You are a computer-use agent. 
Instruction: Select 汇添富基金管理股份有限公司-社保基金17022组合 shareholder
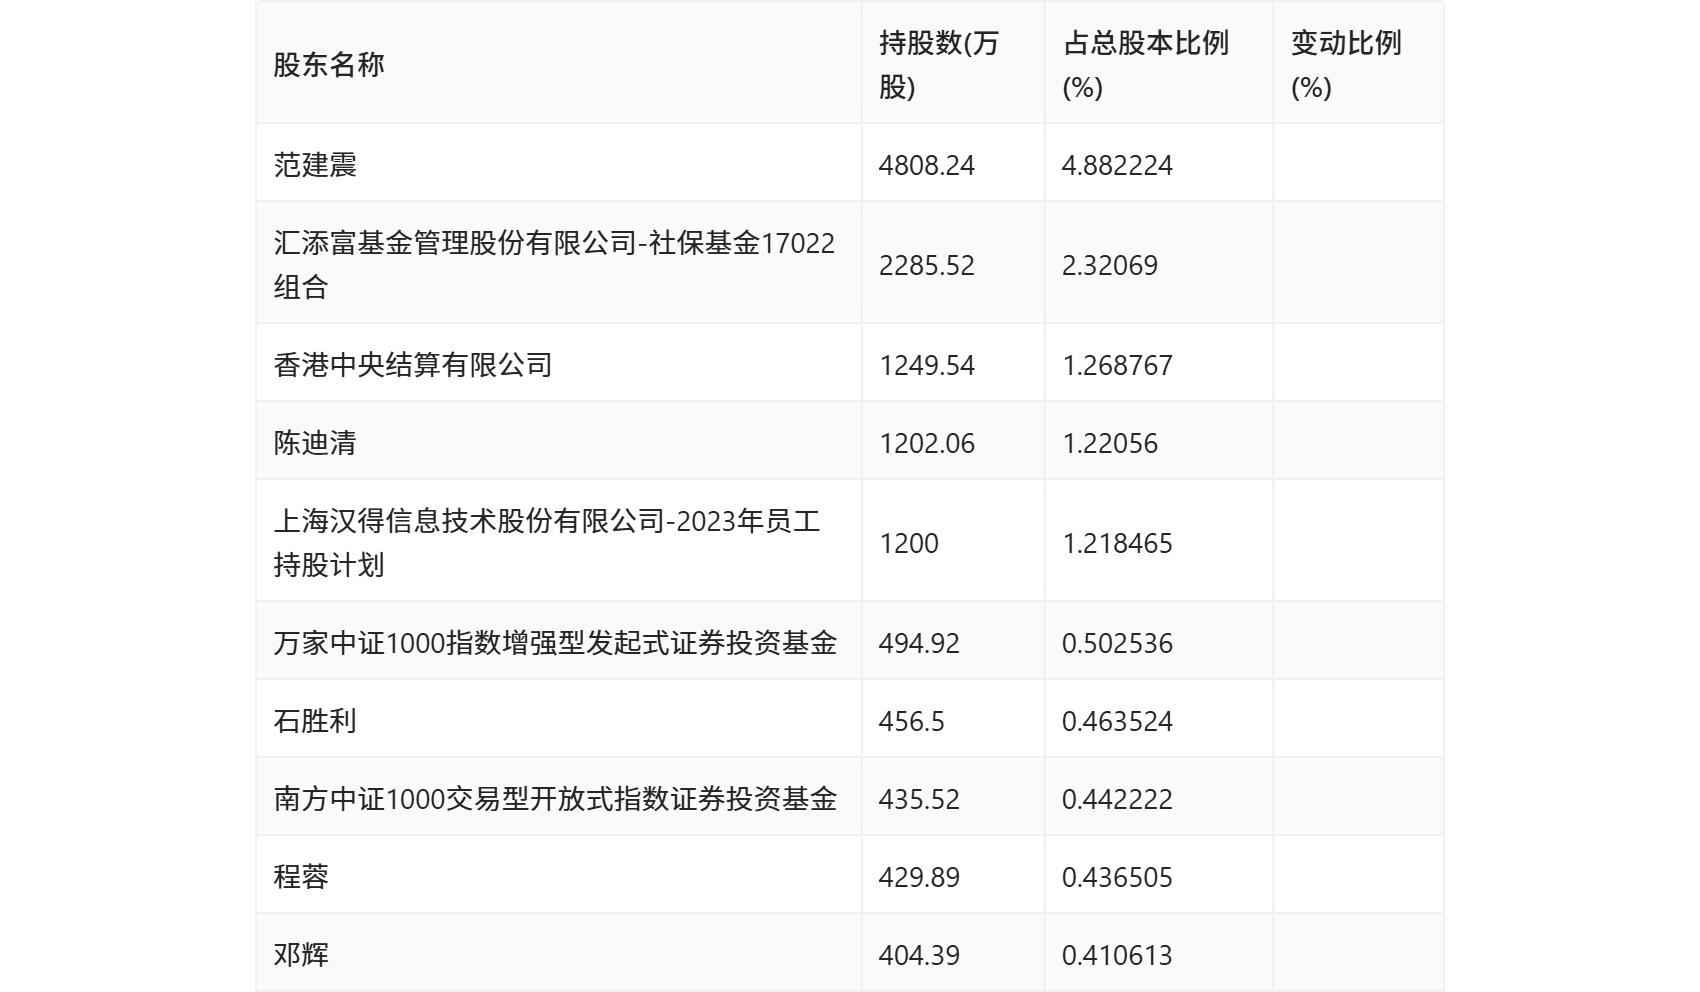point(554,265)
